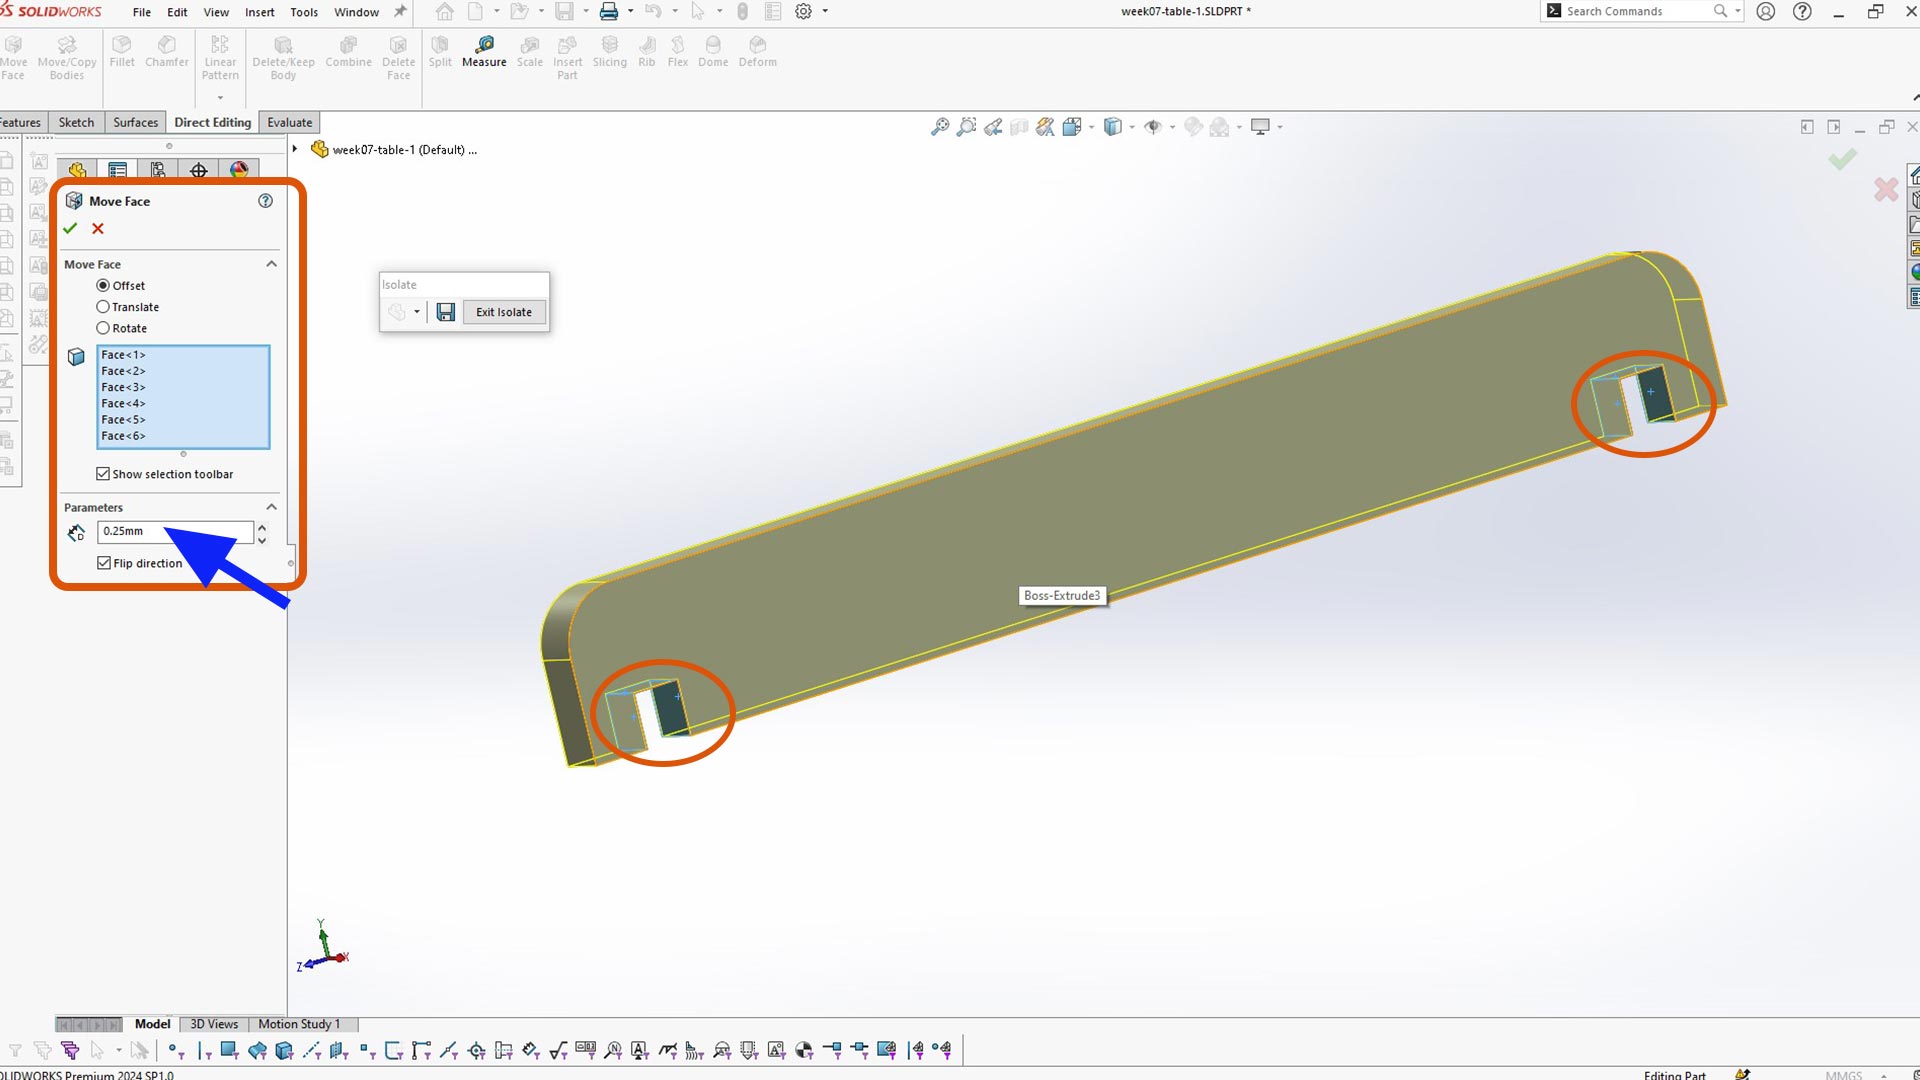Open ConfigurationManager tab icon
1920x1080 pixels.
tap(158, 170)
